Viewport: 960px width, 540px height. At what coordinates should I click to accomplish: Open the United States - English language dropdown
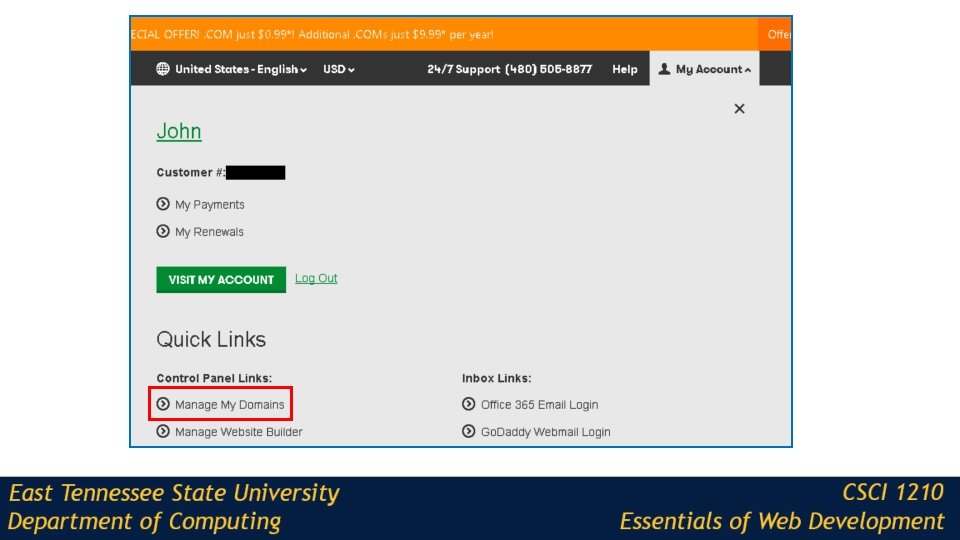click(x=241, y=69)
